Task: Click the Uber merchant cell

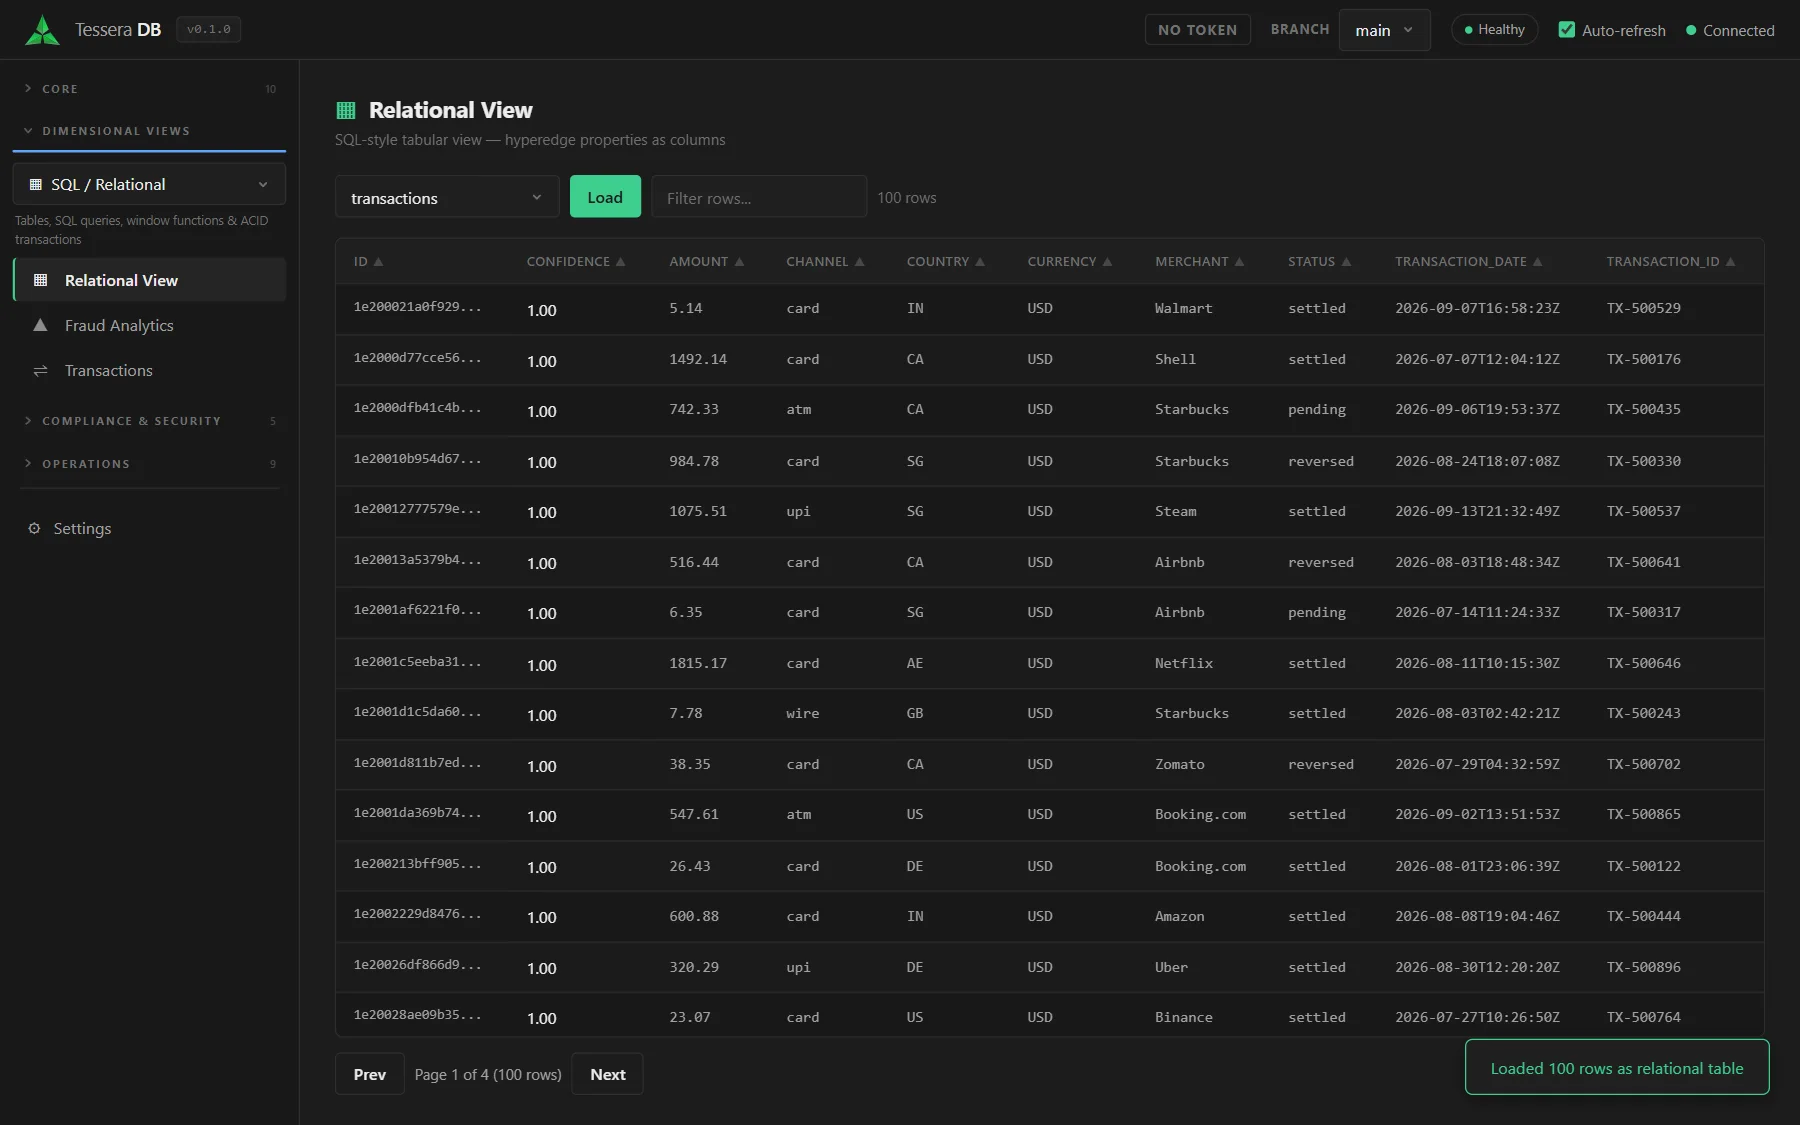Action: [1171, 967]
